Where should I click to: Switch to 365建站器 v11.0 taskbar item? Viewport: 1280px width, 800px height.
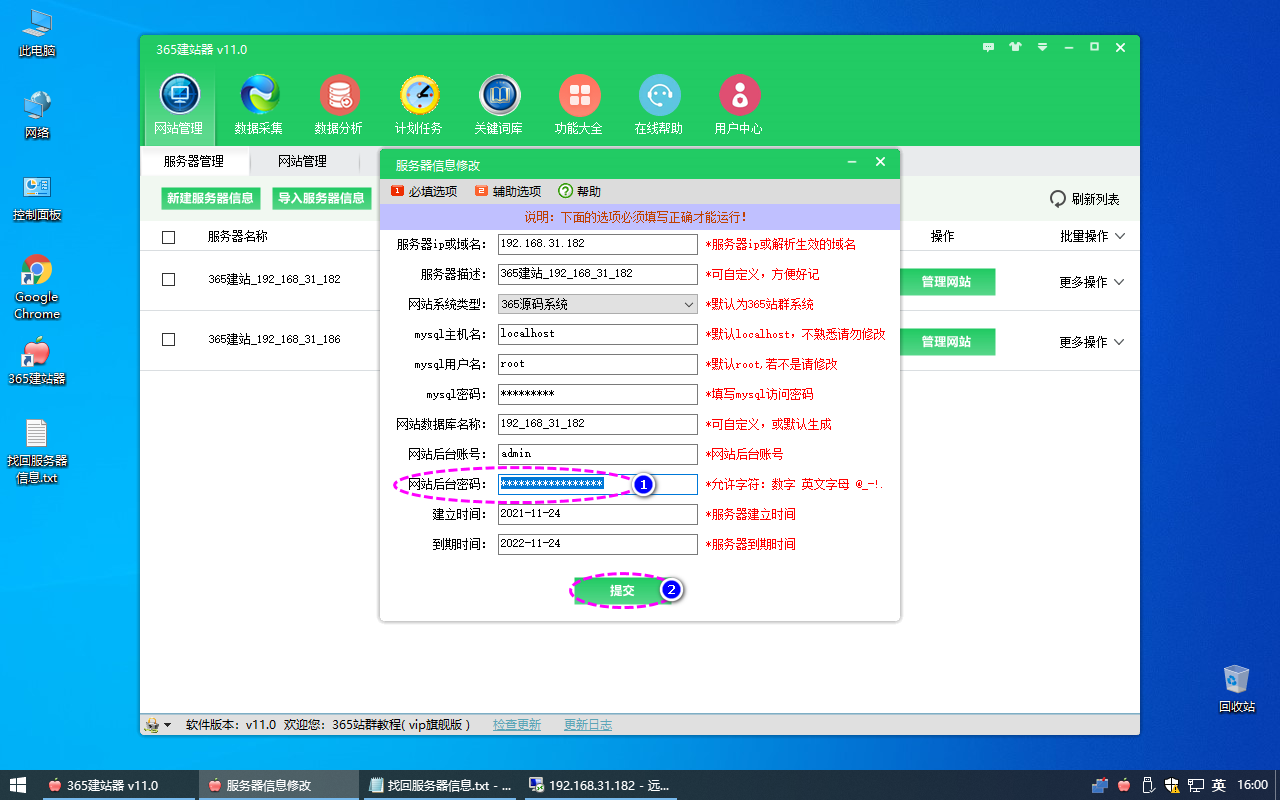119,786
